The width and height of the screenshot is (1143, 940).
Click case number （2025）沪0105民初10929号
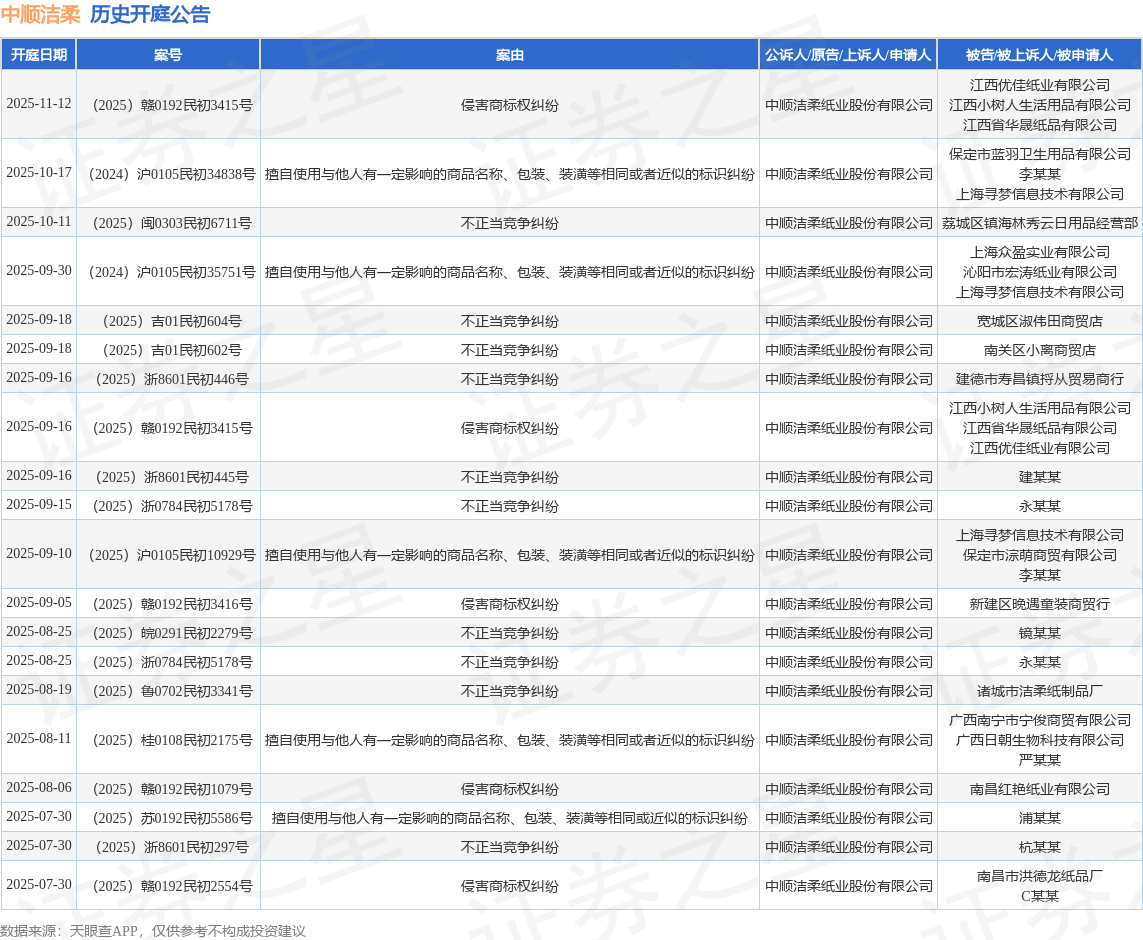[168, 555]
